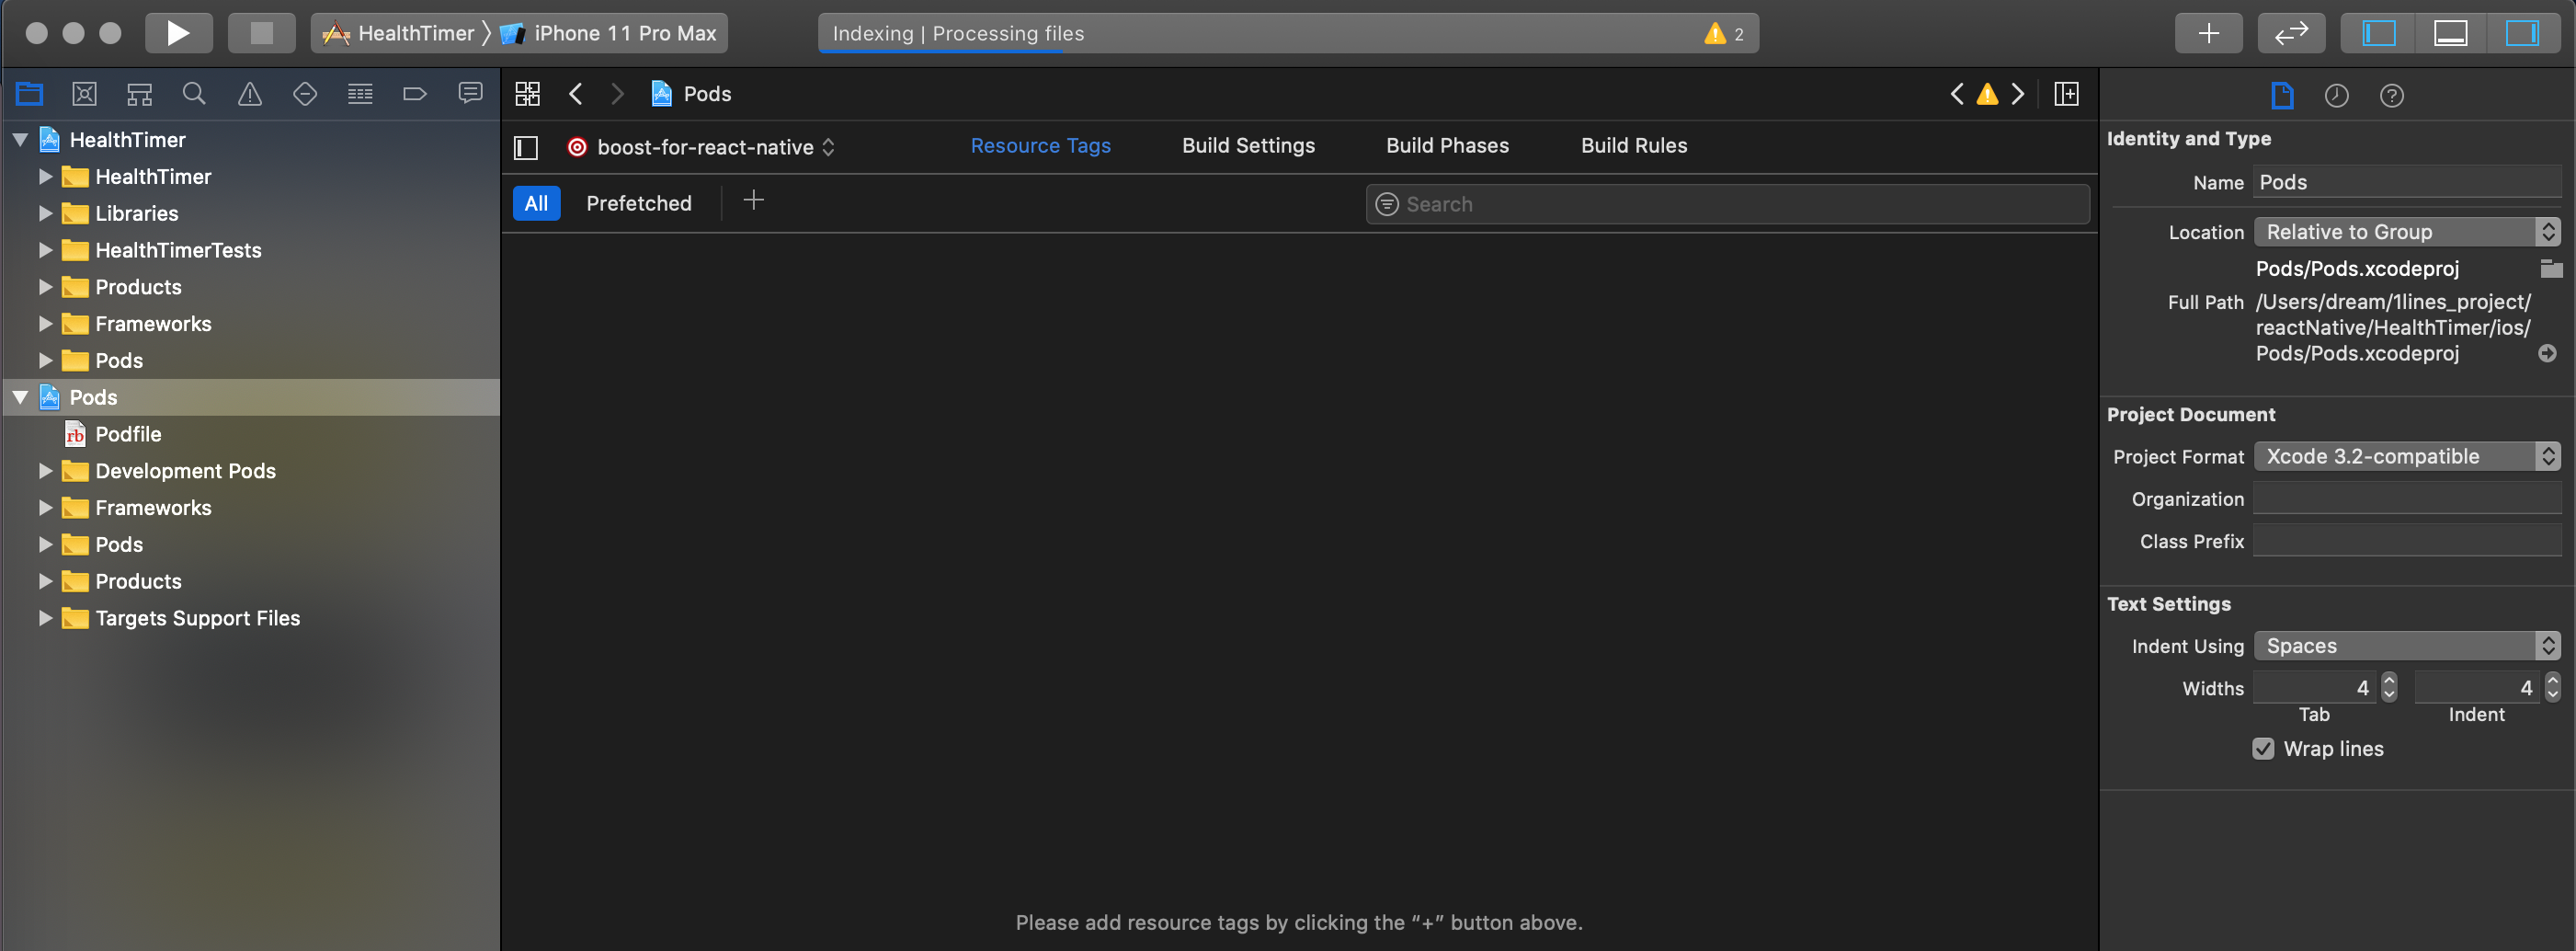This screenshot has width=2576, height=951.
Task: Click the Pods breadcrumb in jump bar
Action: [x=691, y=94]
